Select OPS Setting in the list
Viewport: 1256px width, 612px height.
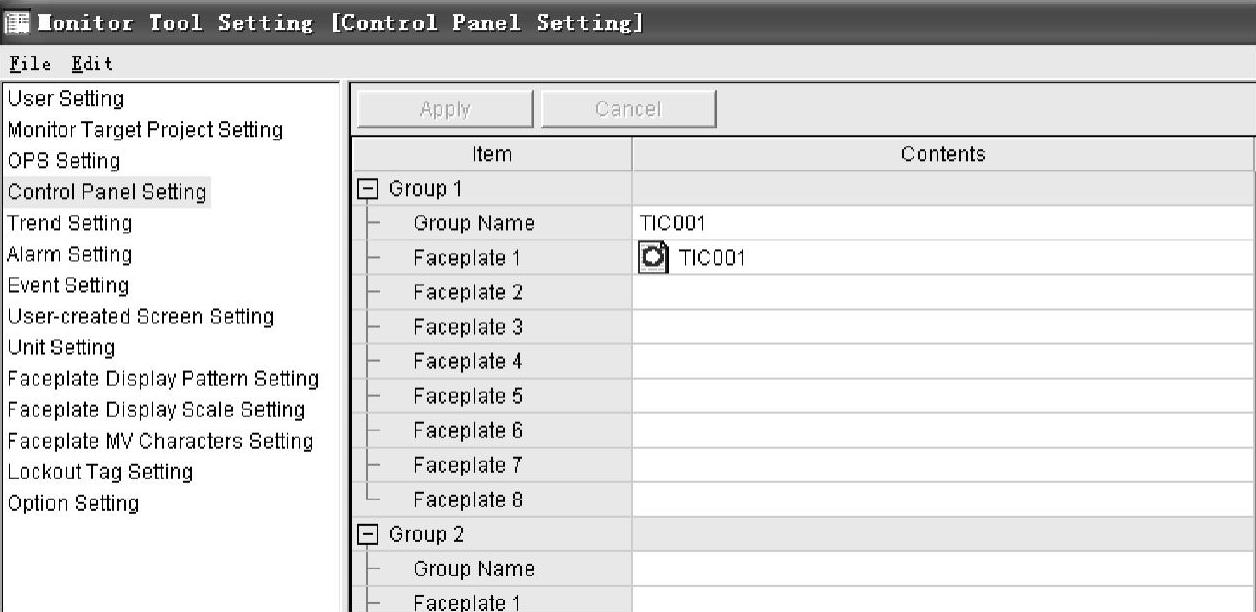pos(63,161)
